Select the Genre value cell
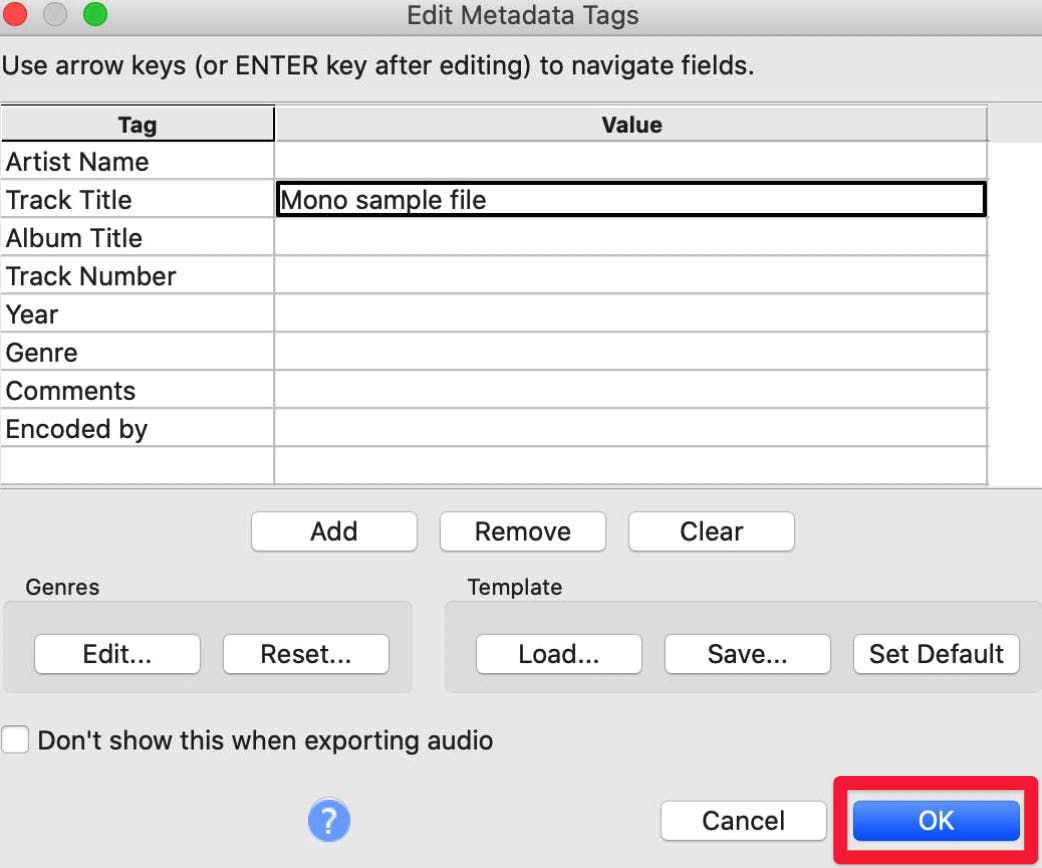 [x=630, y=352]
